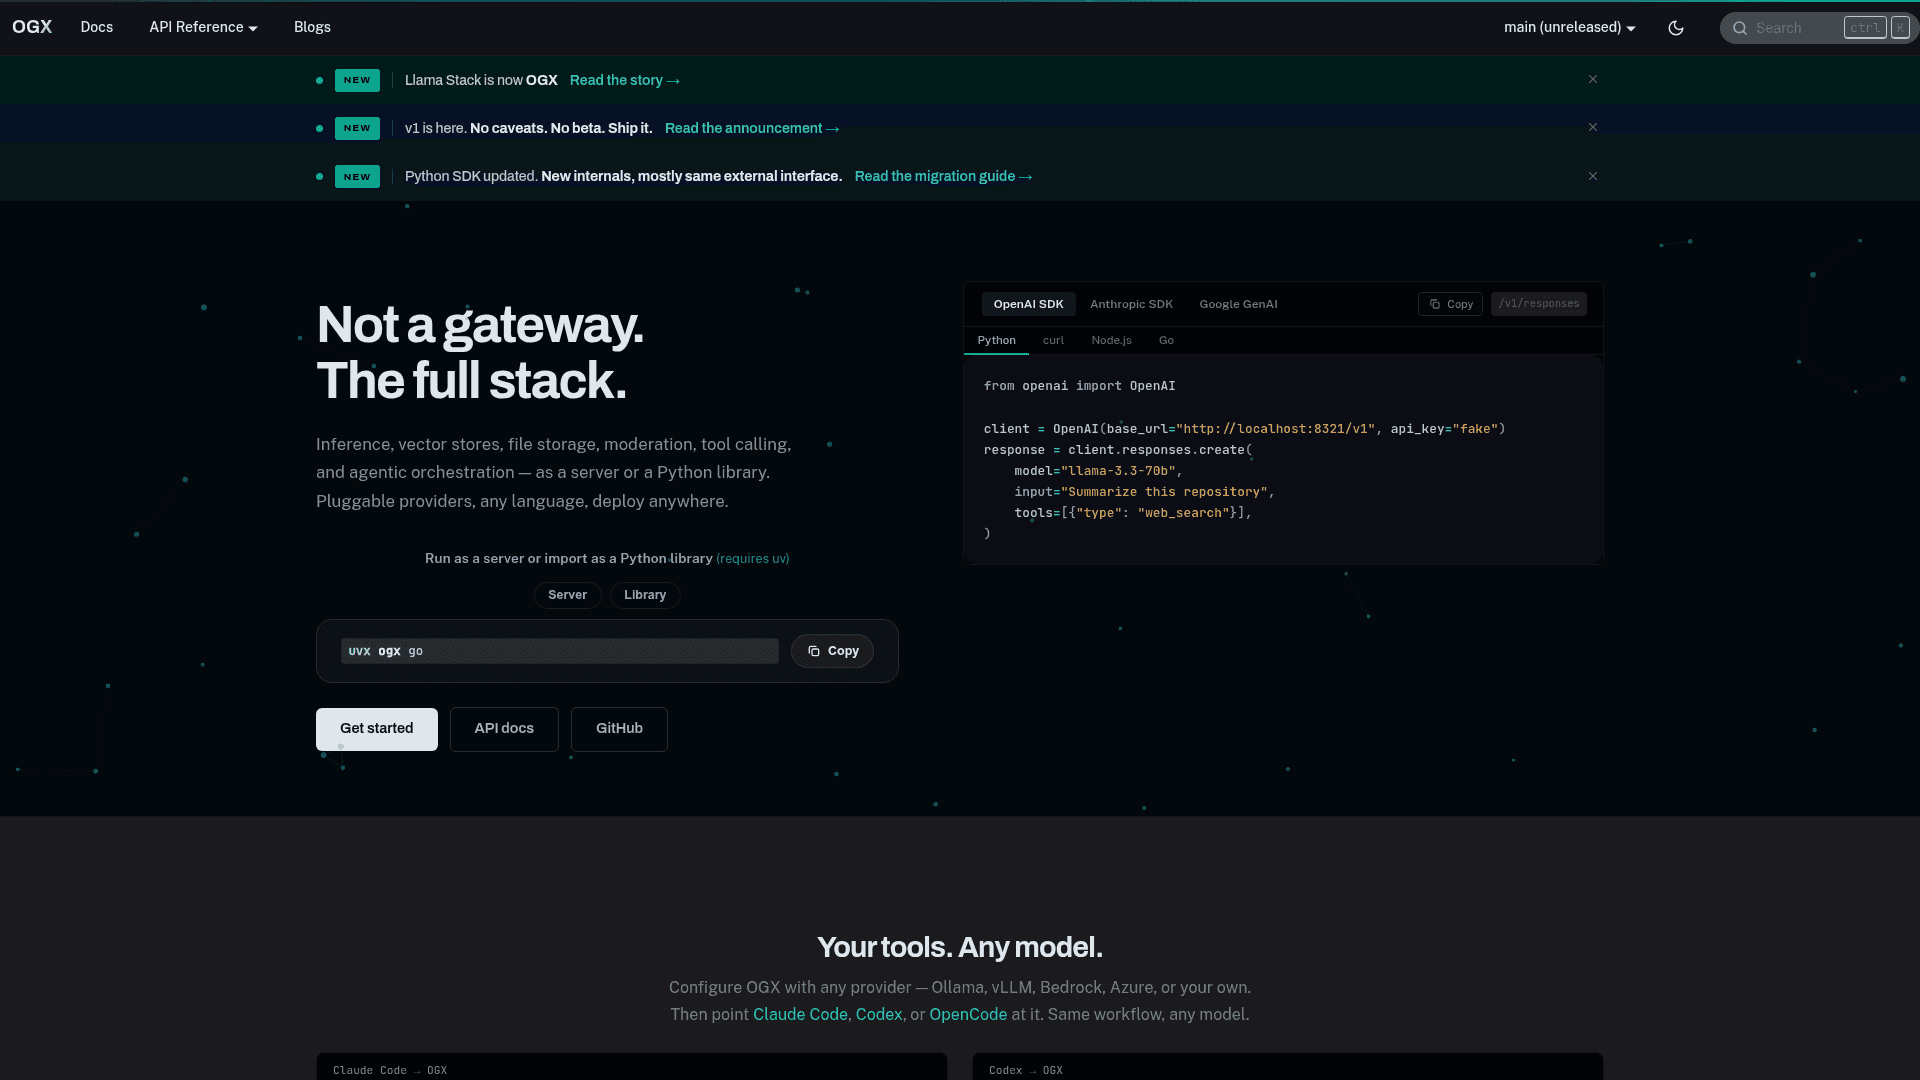Switch to the curl language tab
Viewport: 1920px width, 1080px height.
(1053, 340)
